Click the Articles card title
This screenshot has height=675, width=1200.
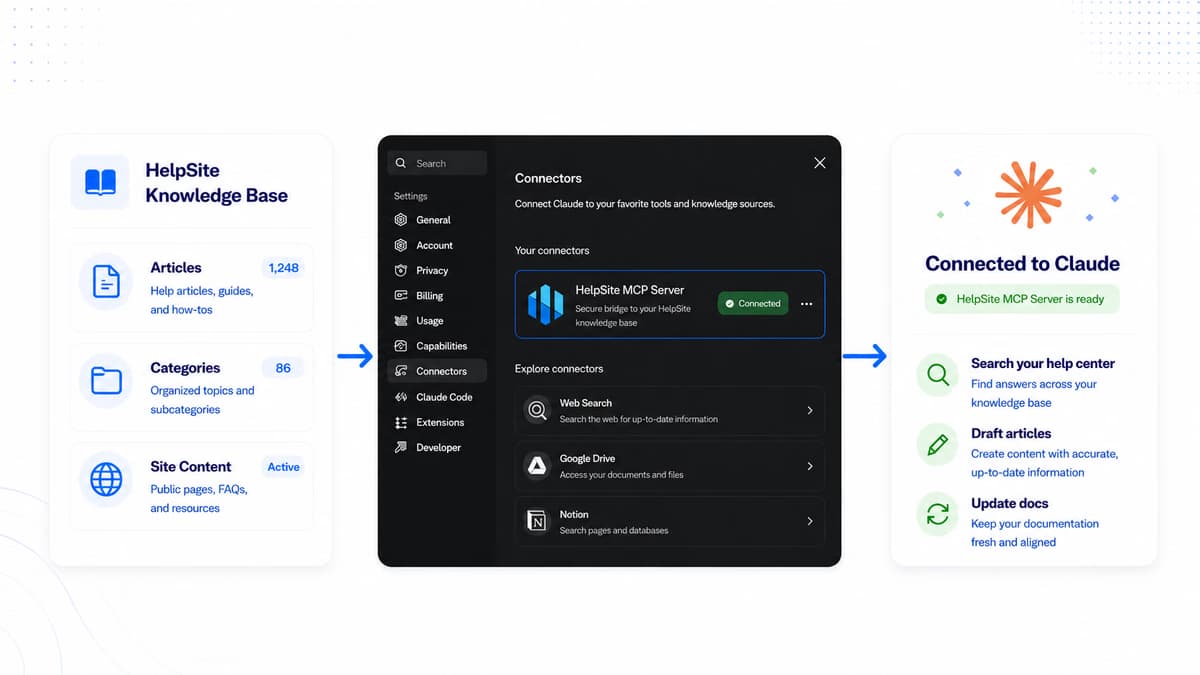click(x=176, y=268)
